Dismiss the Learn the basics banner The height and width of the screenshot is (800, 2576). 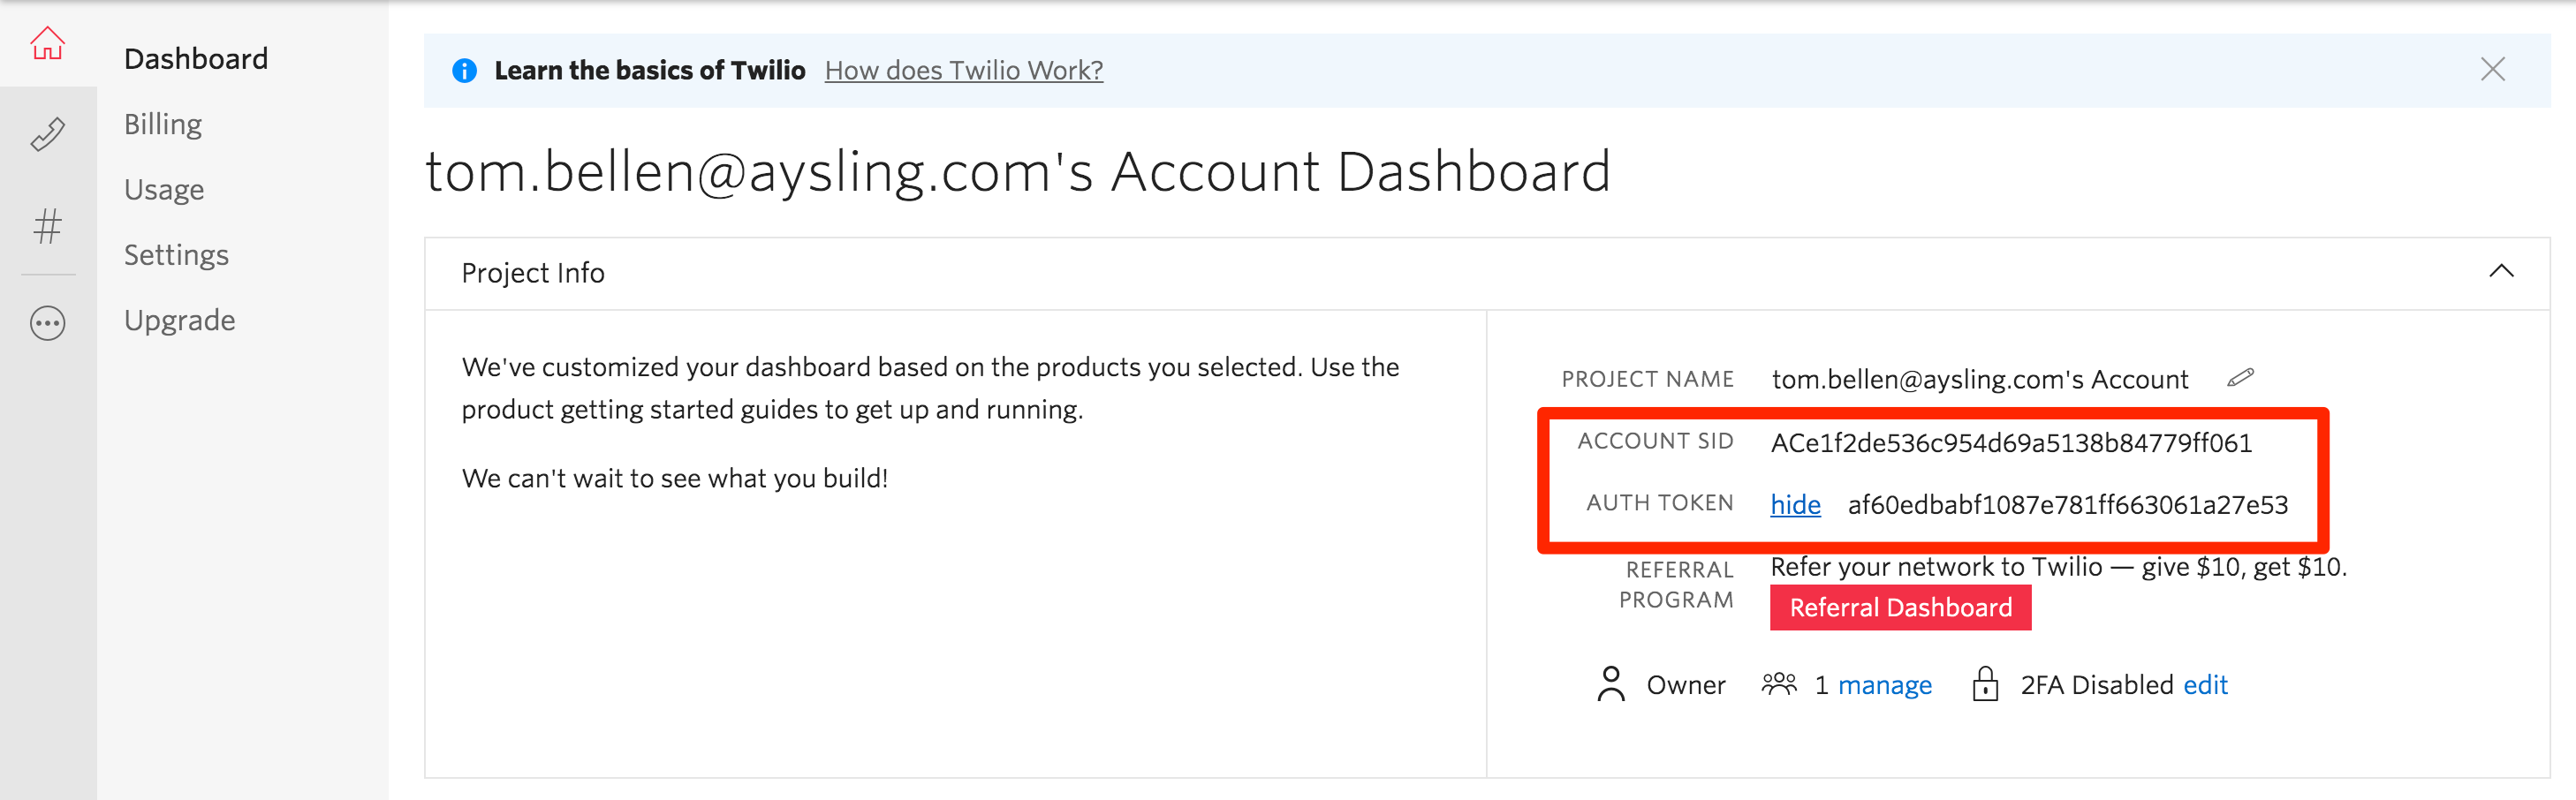(x=2492, y=69)
